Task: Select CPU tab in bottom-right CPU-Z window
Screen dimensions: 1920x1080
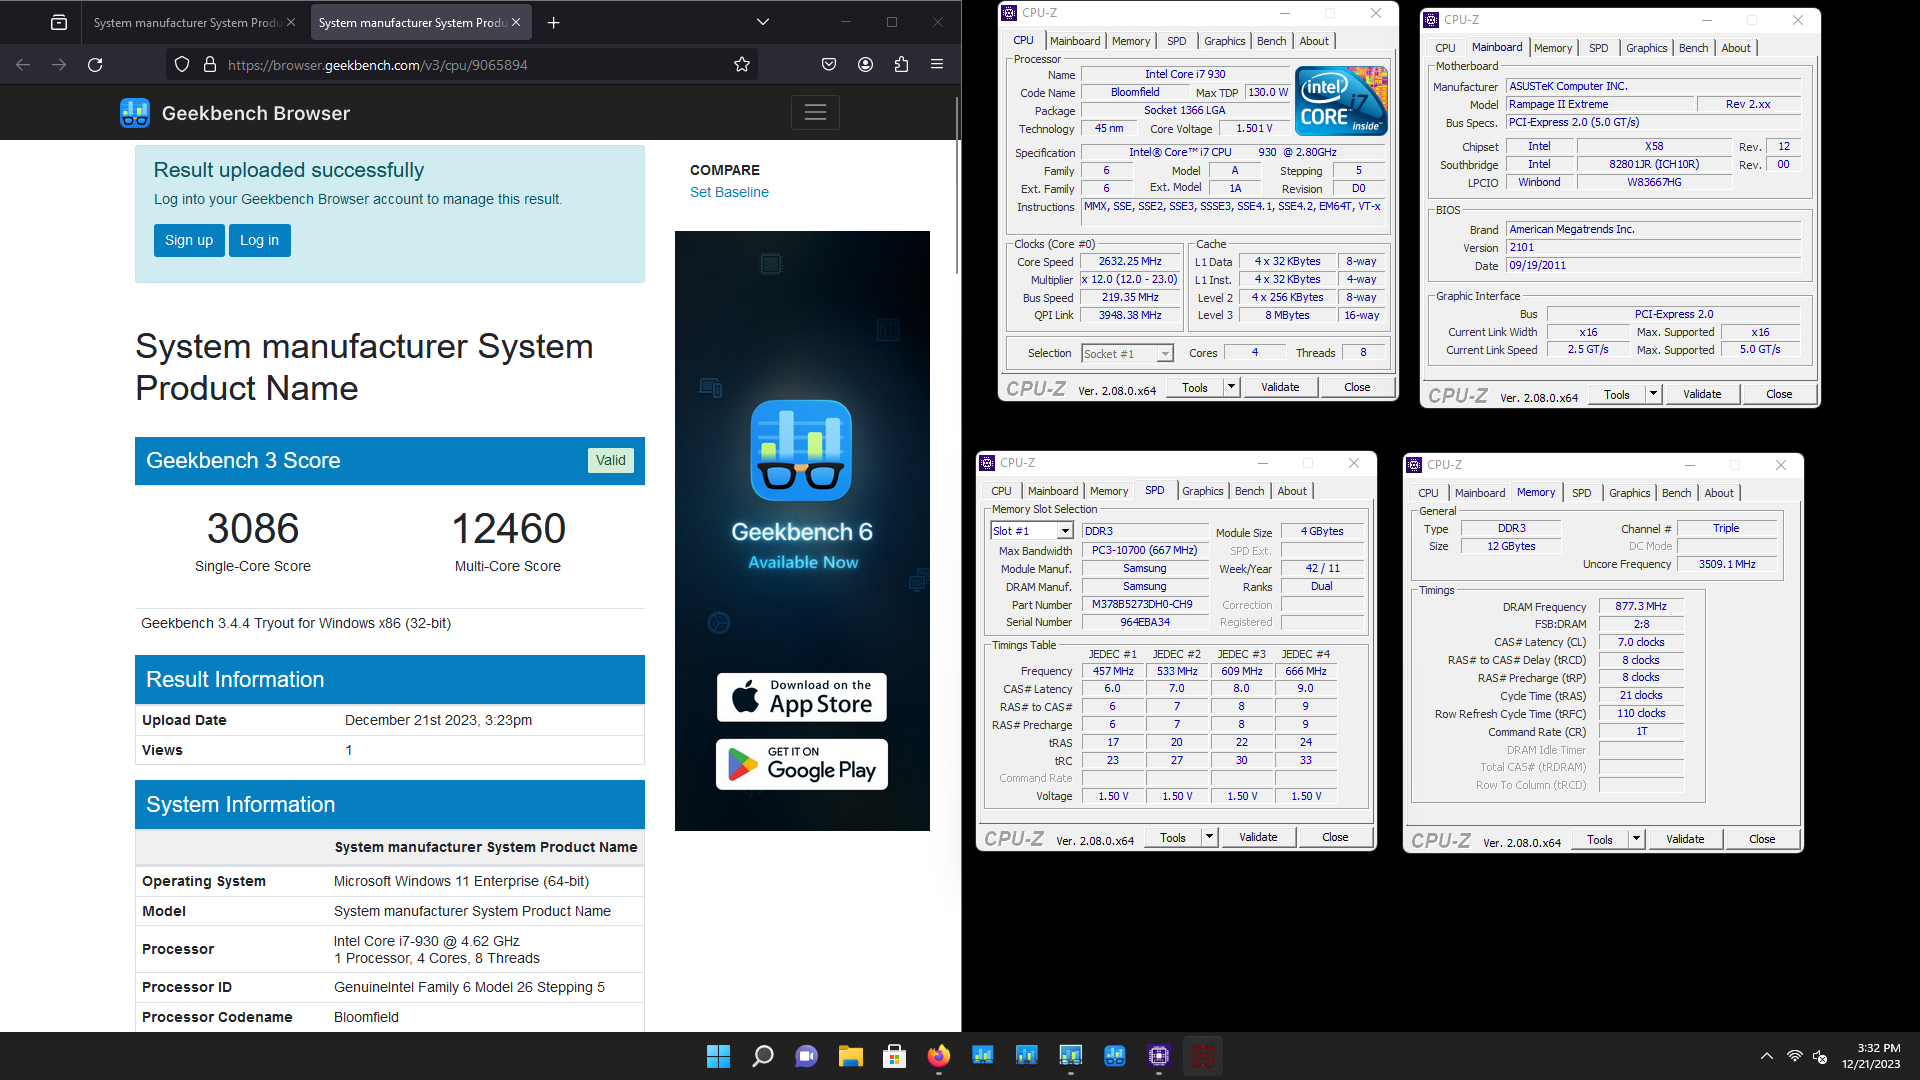Action: [x=1428, y=493]
